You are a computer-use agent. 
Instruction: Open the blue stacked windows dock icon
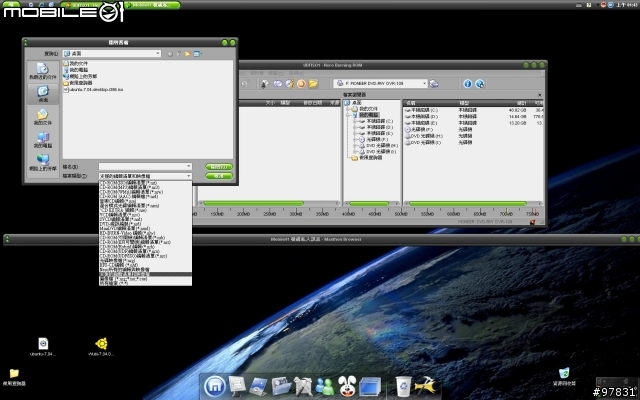(x=370, y=386)
